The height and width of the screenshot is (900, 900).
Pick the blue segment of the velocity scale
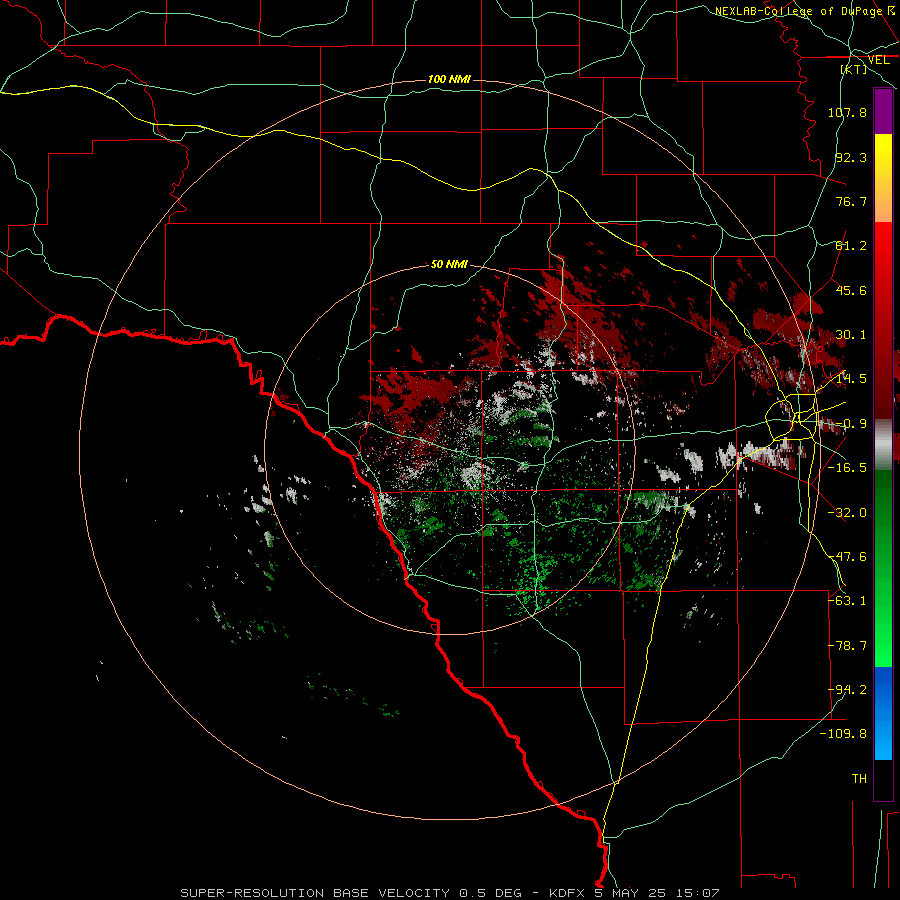click(883, 713)
